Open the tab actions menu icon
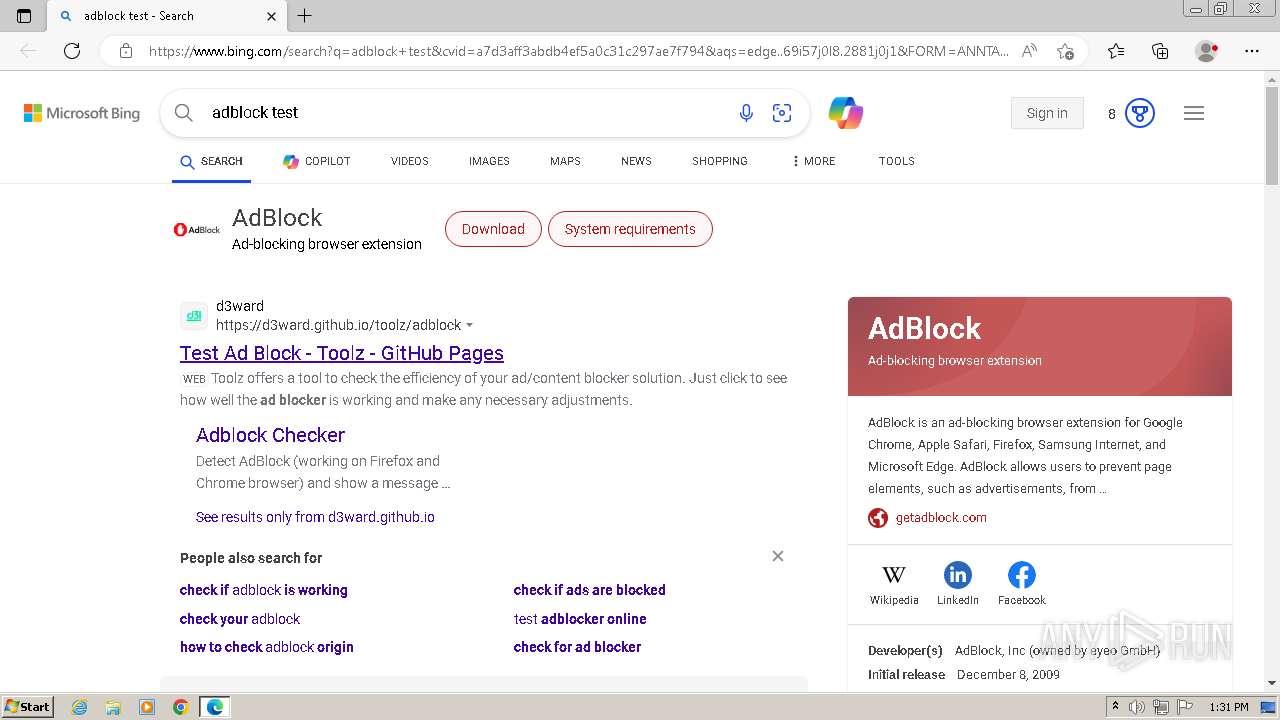The image size is (1280, 720). [x=24, y=16]
